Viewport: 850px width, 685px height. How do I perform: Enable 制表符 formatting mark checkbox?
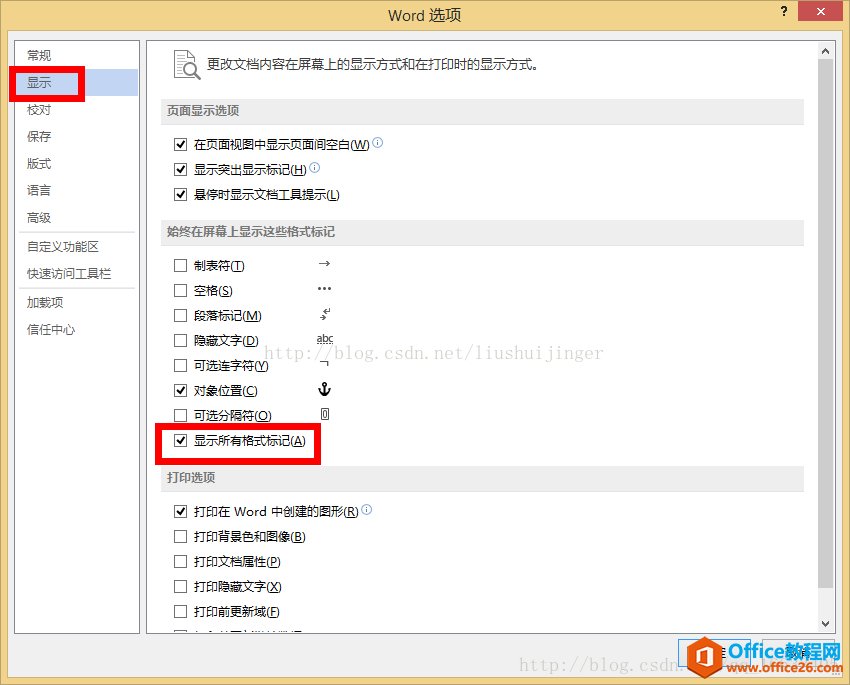181,266
